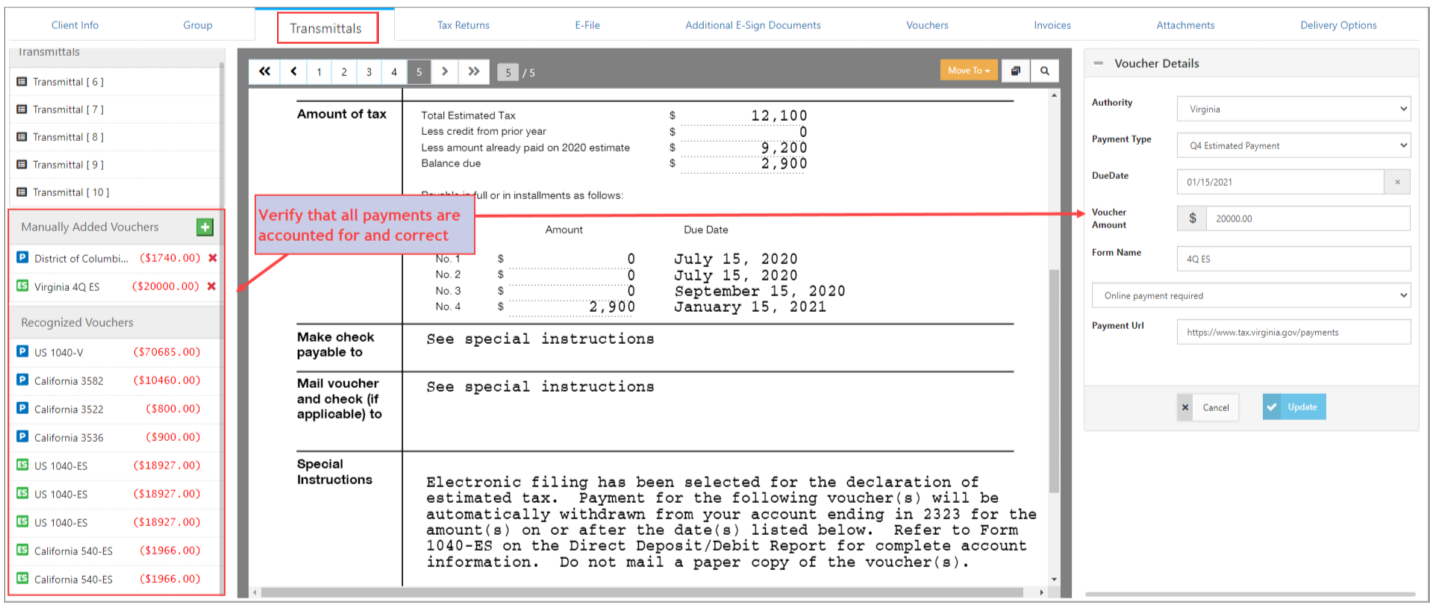Select the US 1040-V voucher
The image size is (1438, 609).
116,352
